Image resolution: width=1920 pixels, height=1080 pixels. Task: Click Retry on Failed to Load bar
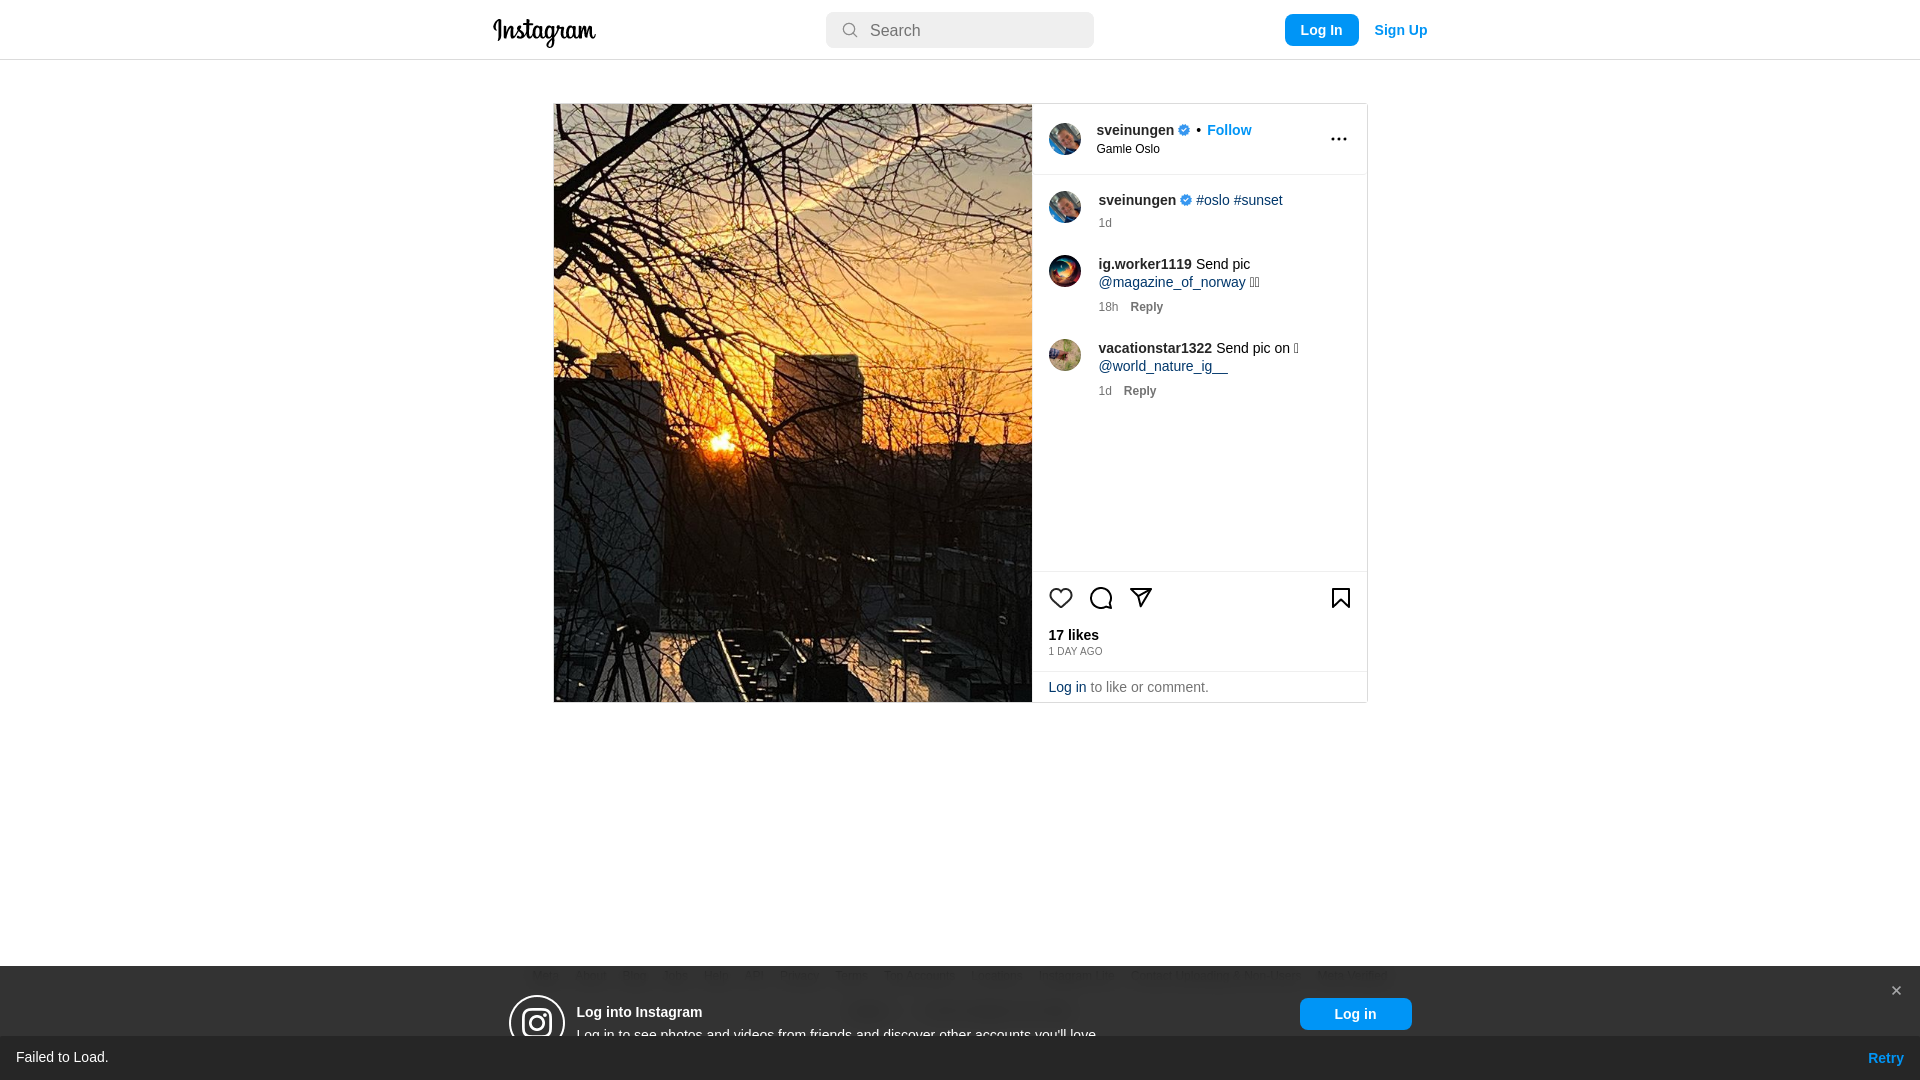point(1885,1058)
